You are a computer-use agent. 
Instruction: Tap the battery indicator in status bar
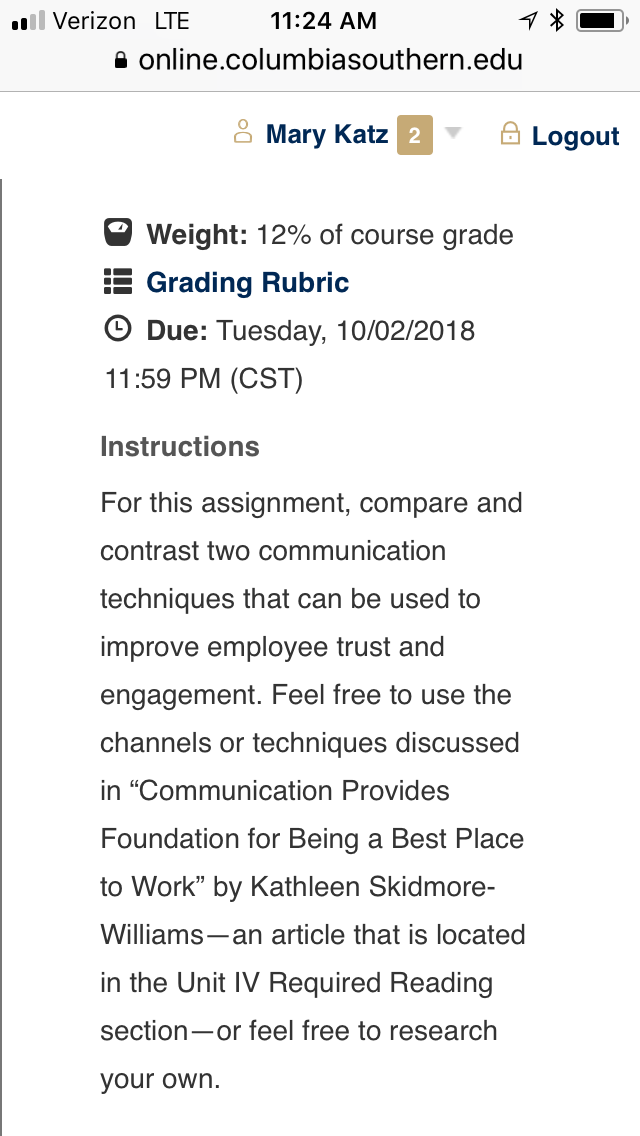(602, 21)
